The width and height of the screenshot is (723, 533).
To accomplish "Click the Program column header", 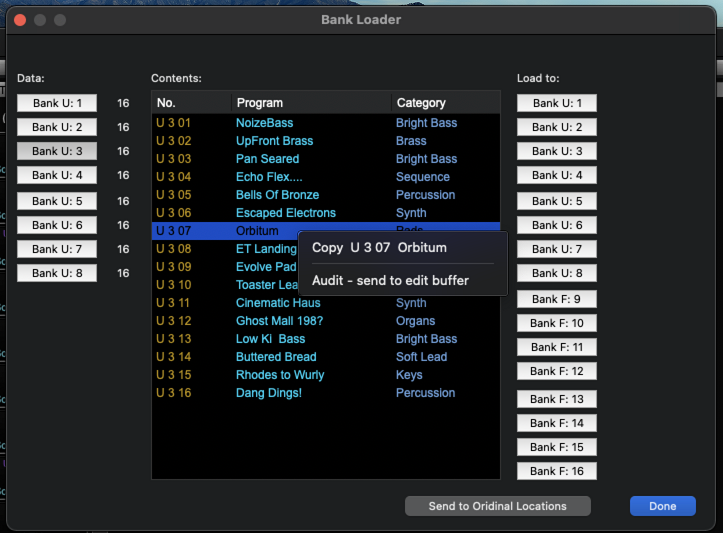I will pyautogui.click(x=310, y=103).
